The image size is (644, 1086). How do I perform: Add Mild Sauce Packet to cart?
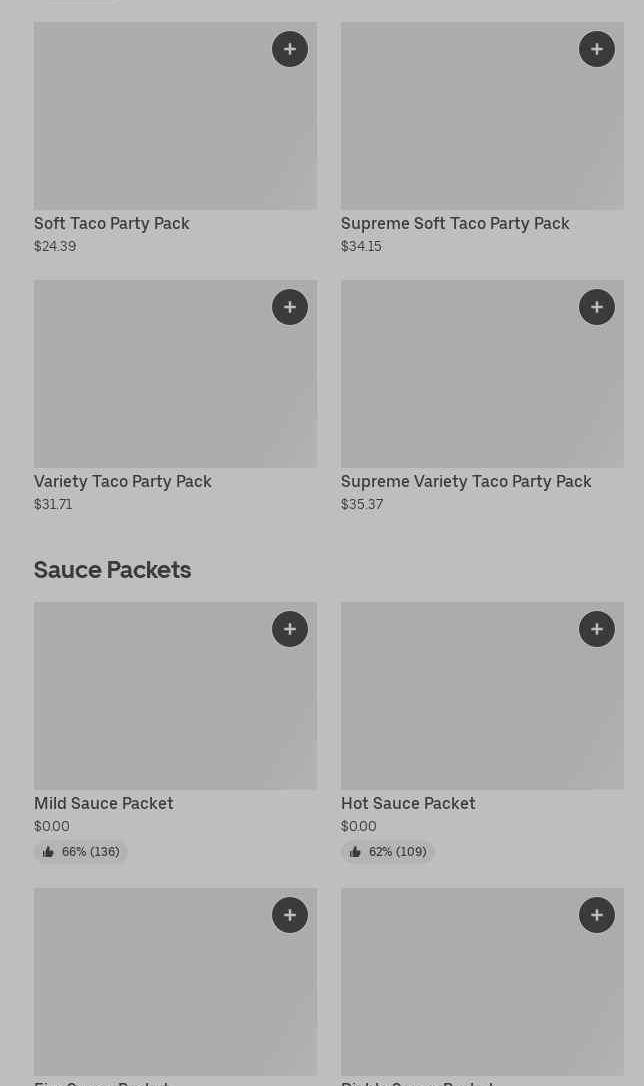[290, 629]
